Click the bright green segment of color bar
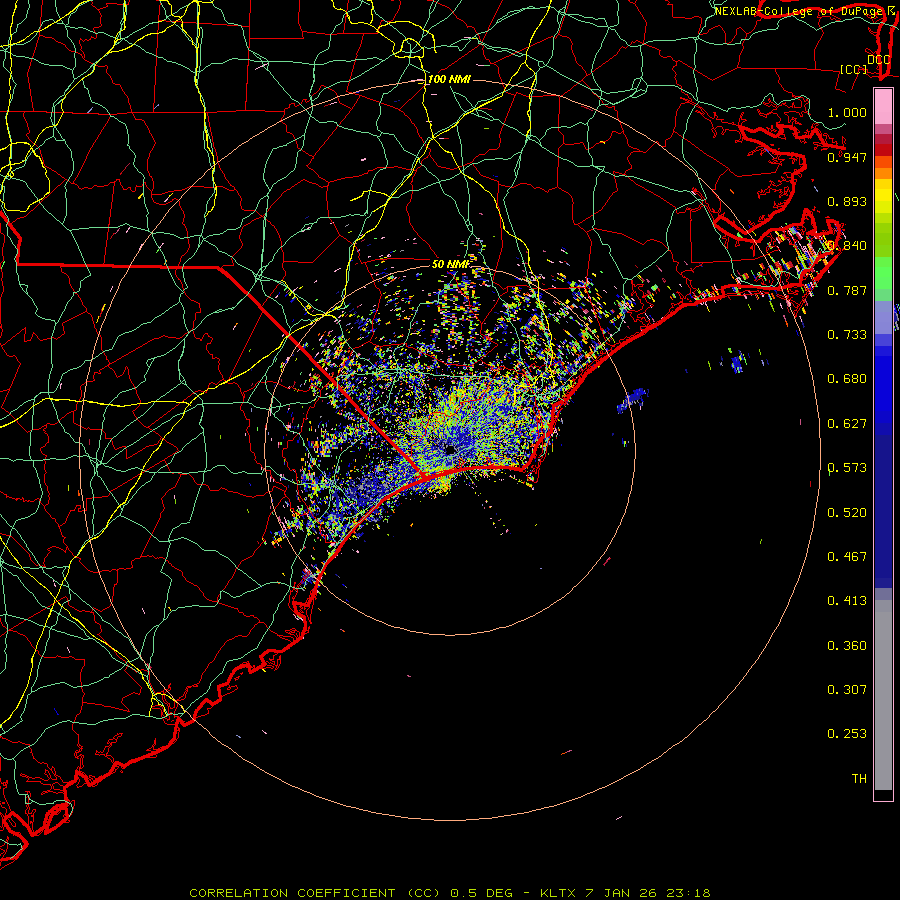Screen dimensions: 900x900 [883, 273]
